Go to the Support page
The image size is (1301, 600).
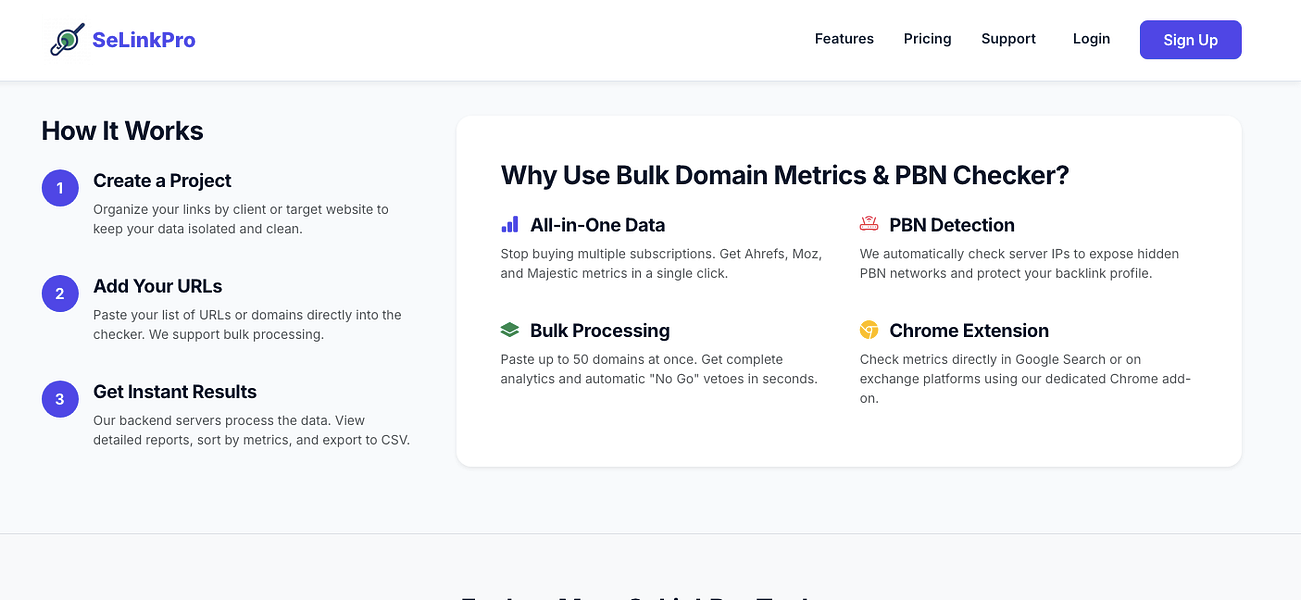coord(1008,39)
